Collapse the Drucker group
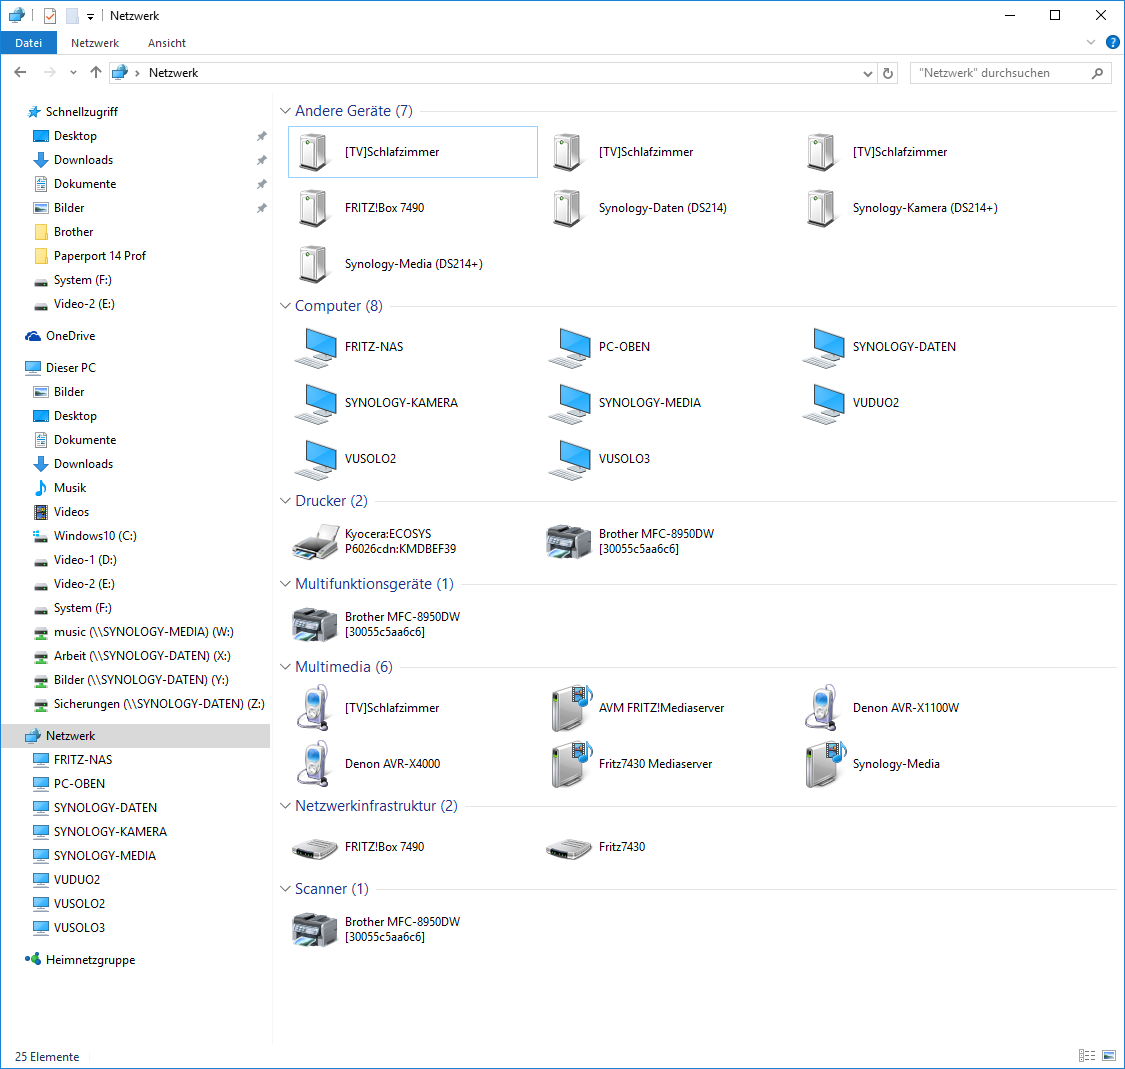The height and width of the screenshot is (1069, 1125). (285, 501)
